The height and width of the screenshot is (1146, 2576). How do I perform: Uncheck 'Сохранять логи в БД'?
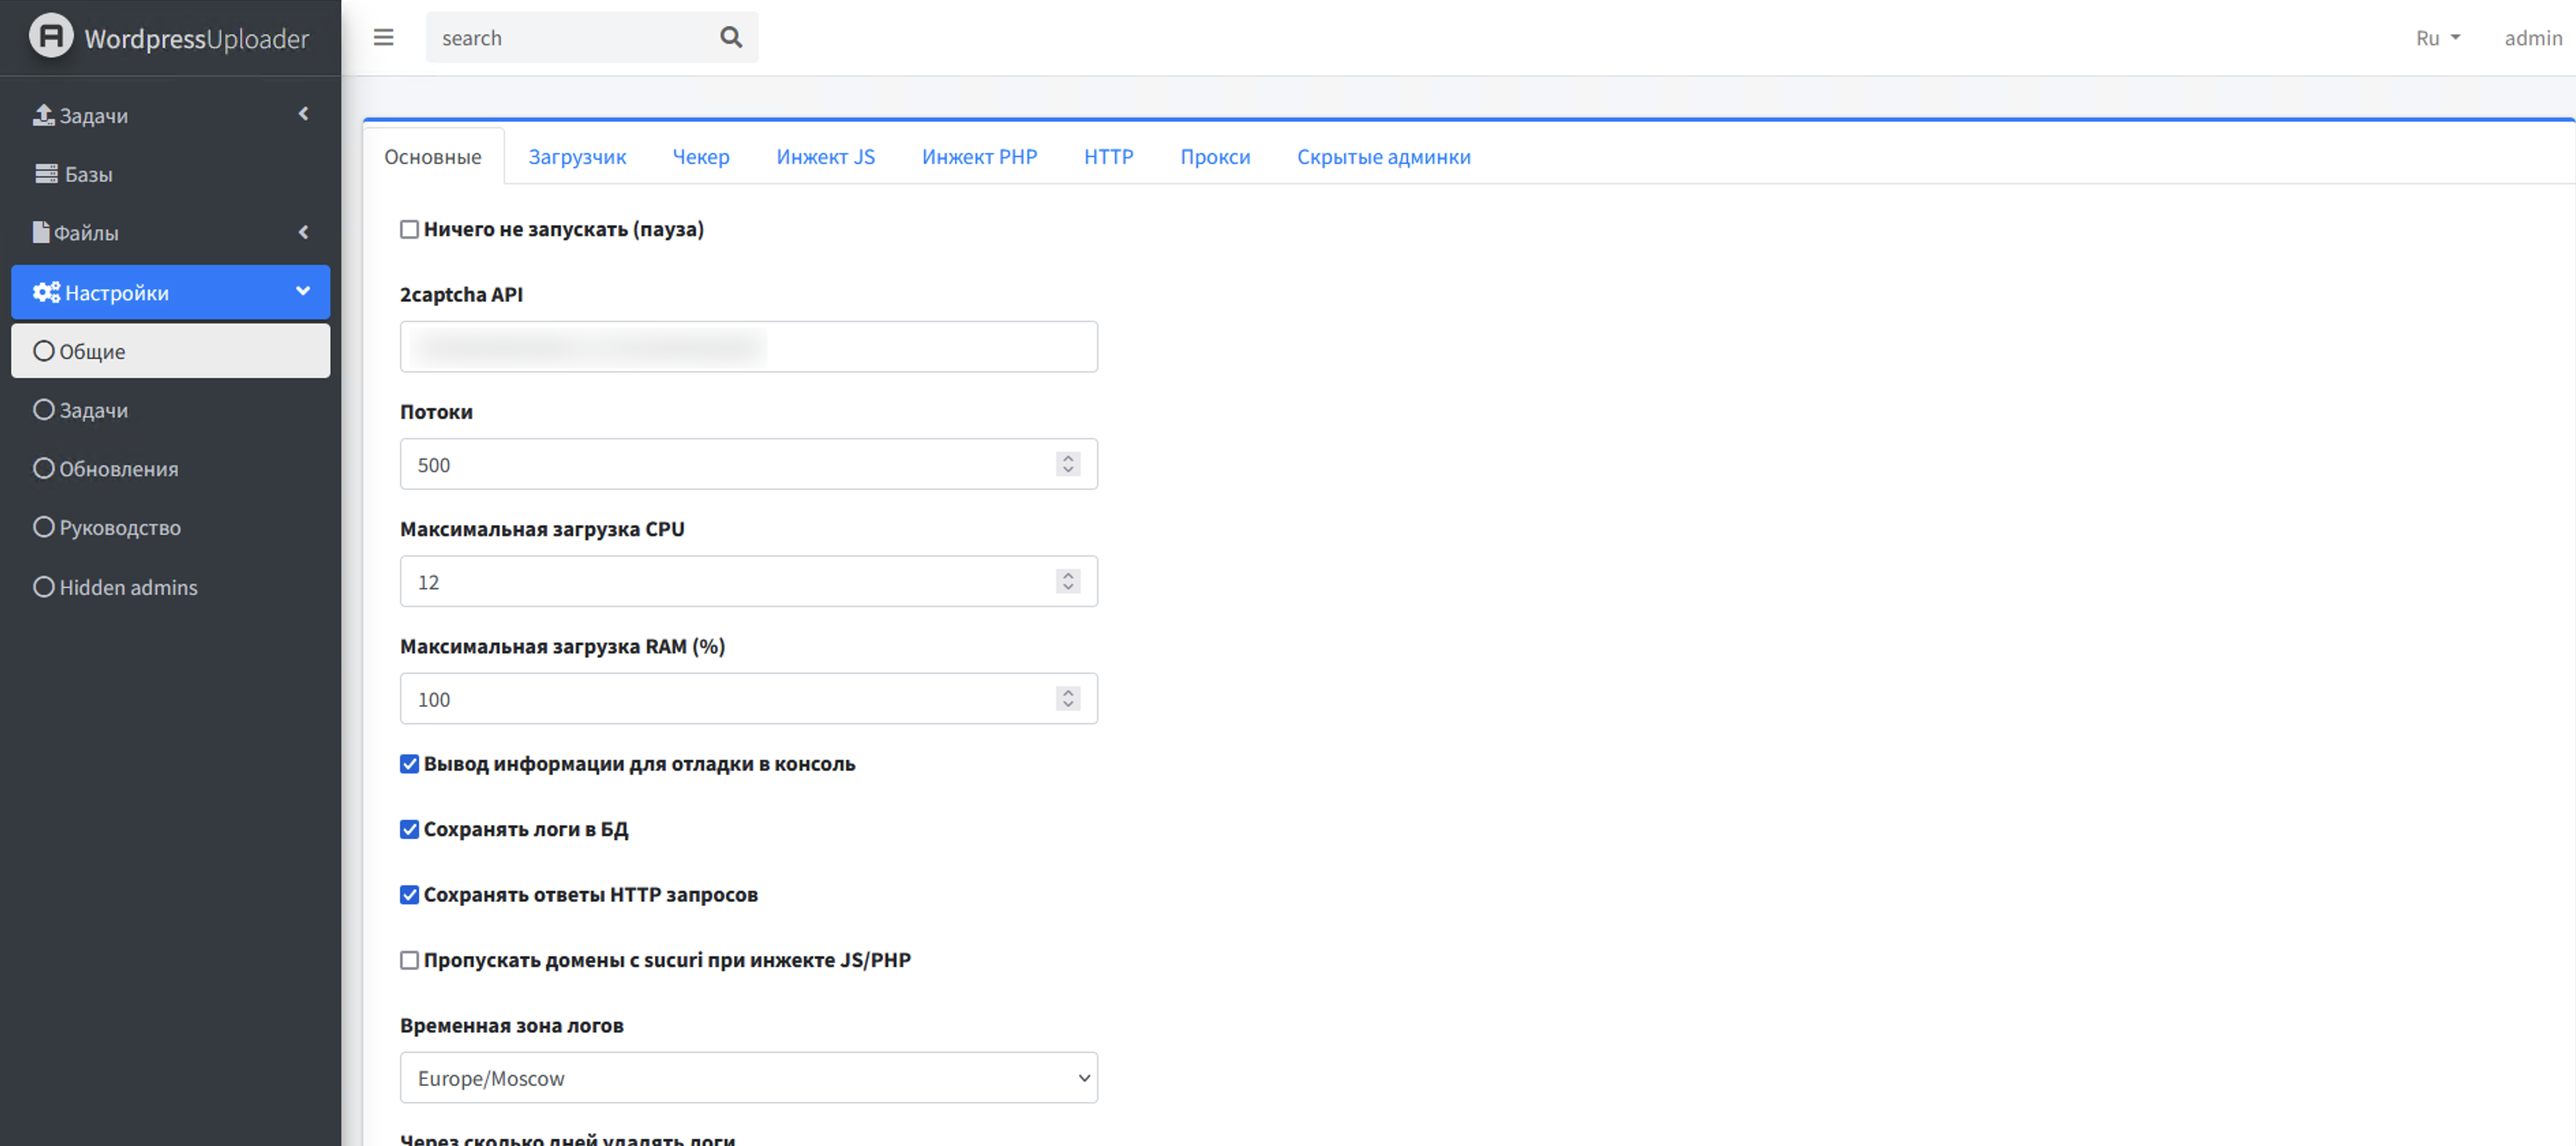(x=409, y=829)
